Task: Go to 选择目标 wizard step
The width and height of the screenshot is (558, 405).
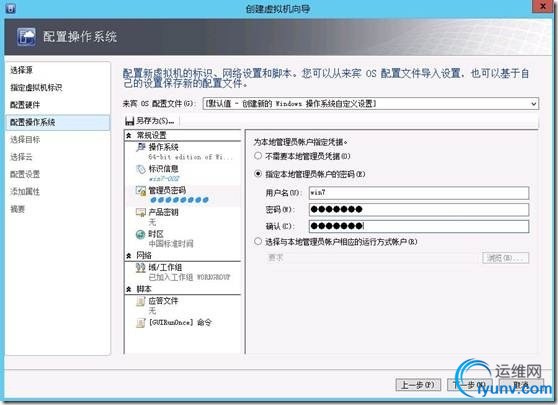Action: click(25, 140)
